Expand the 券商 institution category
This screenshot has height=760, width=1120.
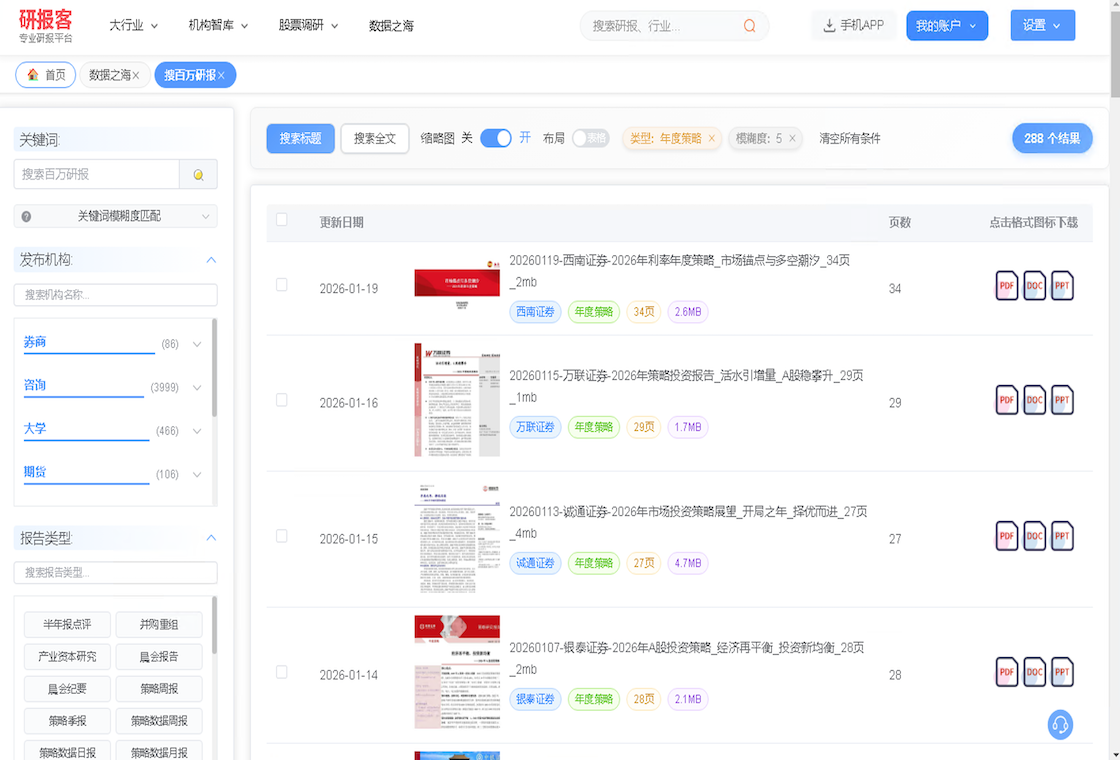coord(196,344)
